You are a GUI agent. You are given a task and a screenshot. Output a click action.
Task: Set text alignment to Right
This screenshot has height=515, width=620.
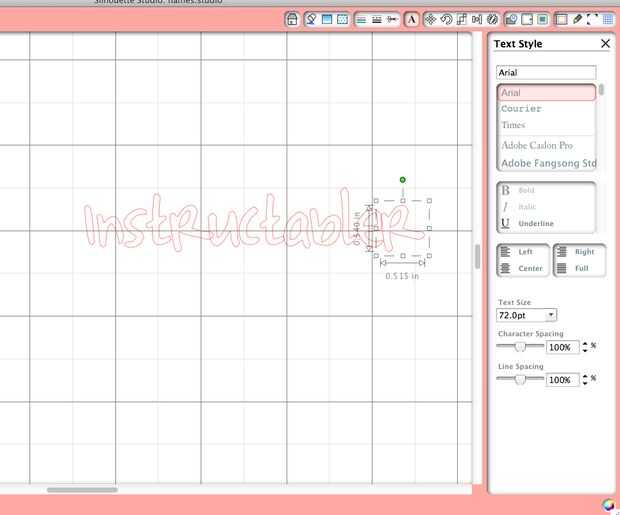(575, 252)
